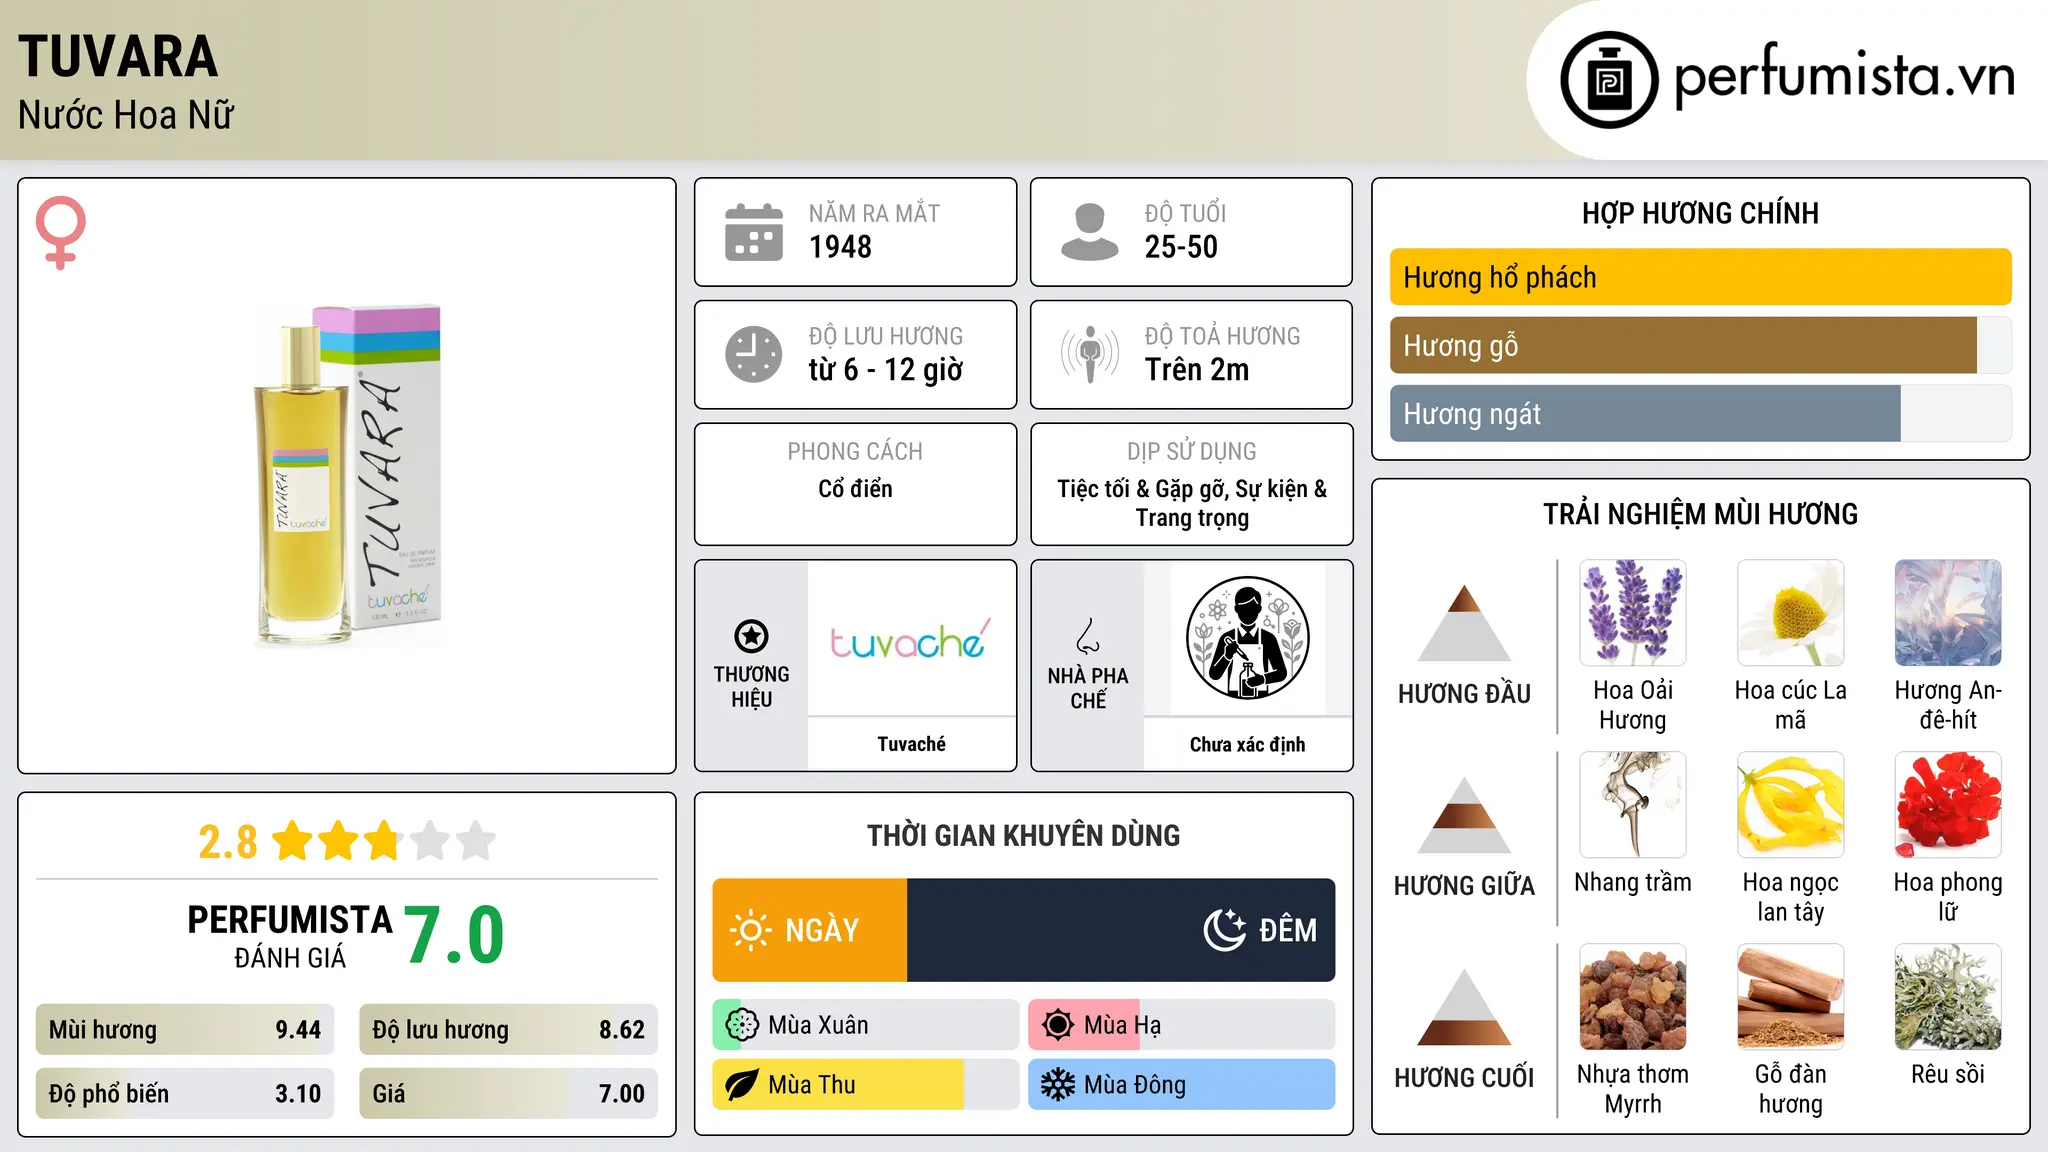Click the Chưa xác định perfumer label

[x=1247, y=744]
